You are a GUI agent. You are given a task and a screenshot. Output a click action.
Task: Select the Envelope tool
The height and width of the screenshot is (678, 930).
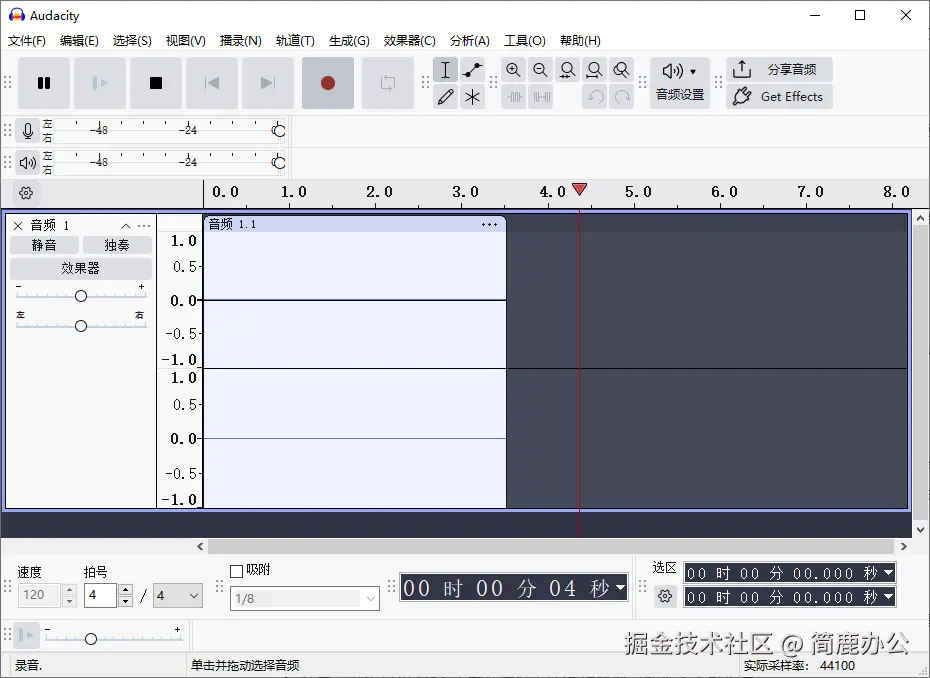click(472, 70)
